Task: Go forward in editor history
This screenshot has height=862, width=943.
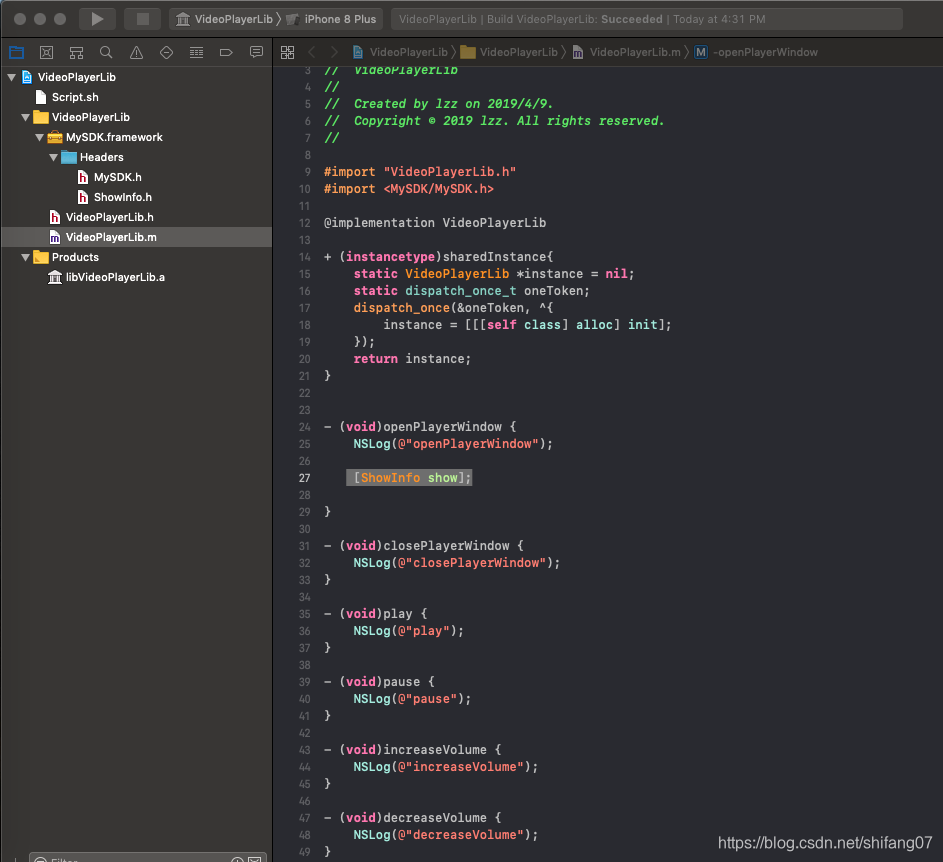Action: (334, 52)
